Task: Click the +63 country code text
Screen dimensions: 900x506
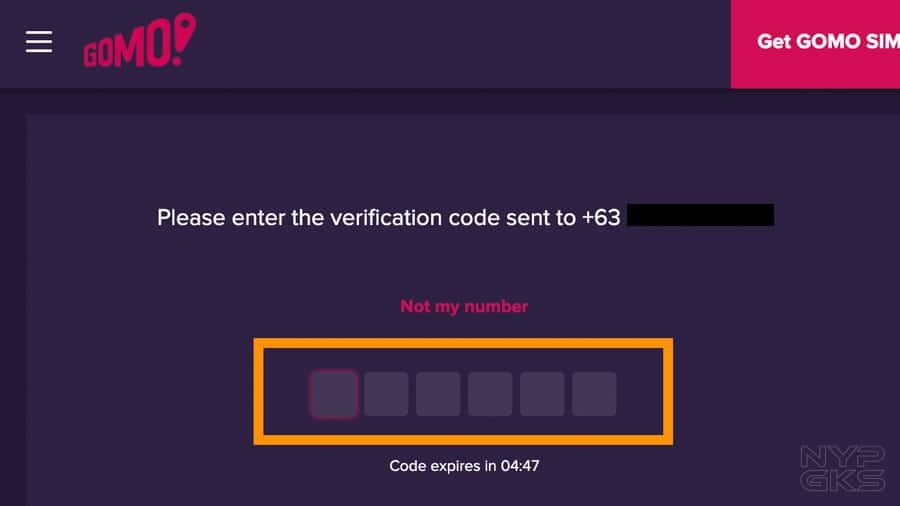Action: pos(601,218)
